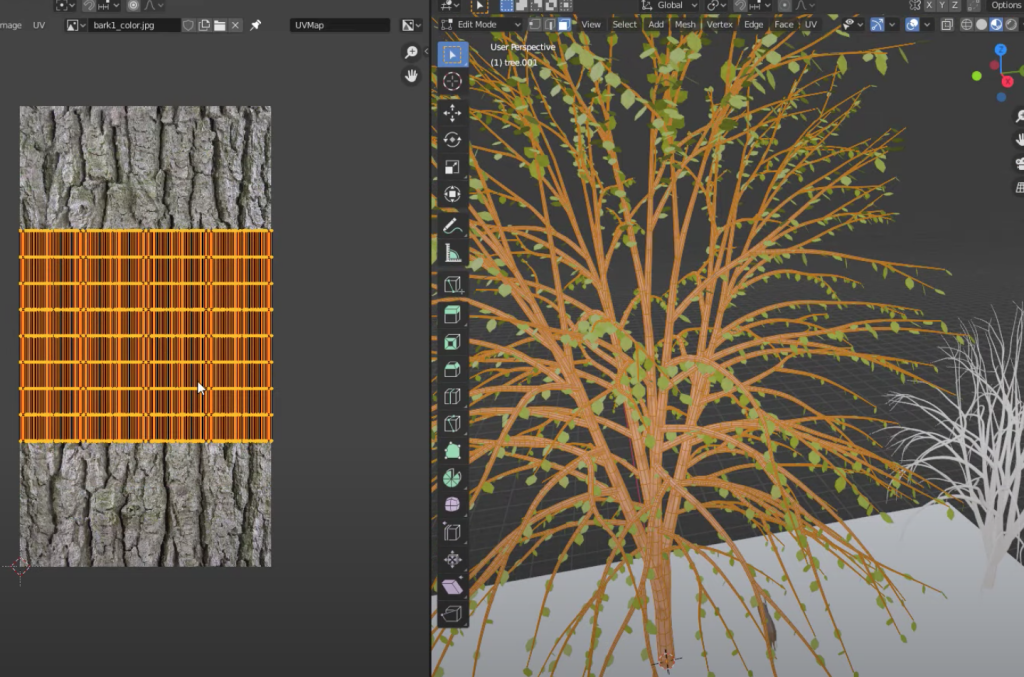The width and height of the screenshot is (1024, 677).
Task: Activate the Annotate pencil tool
Action: click(452, 226)
